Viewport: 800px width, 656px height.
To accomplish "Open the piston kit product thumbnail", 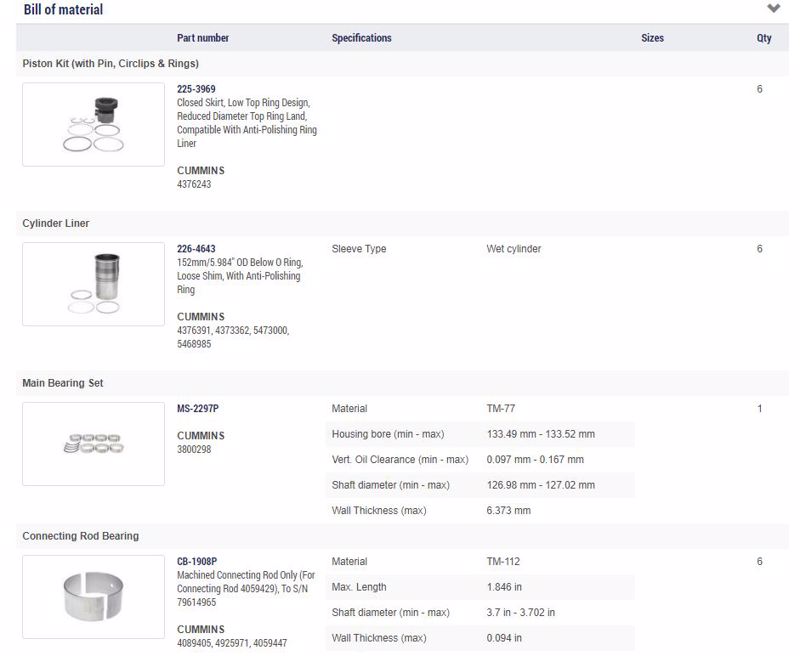I will 93,124.
